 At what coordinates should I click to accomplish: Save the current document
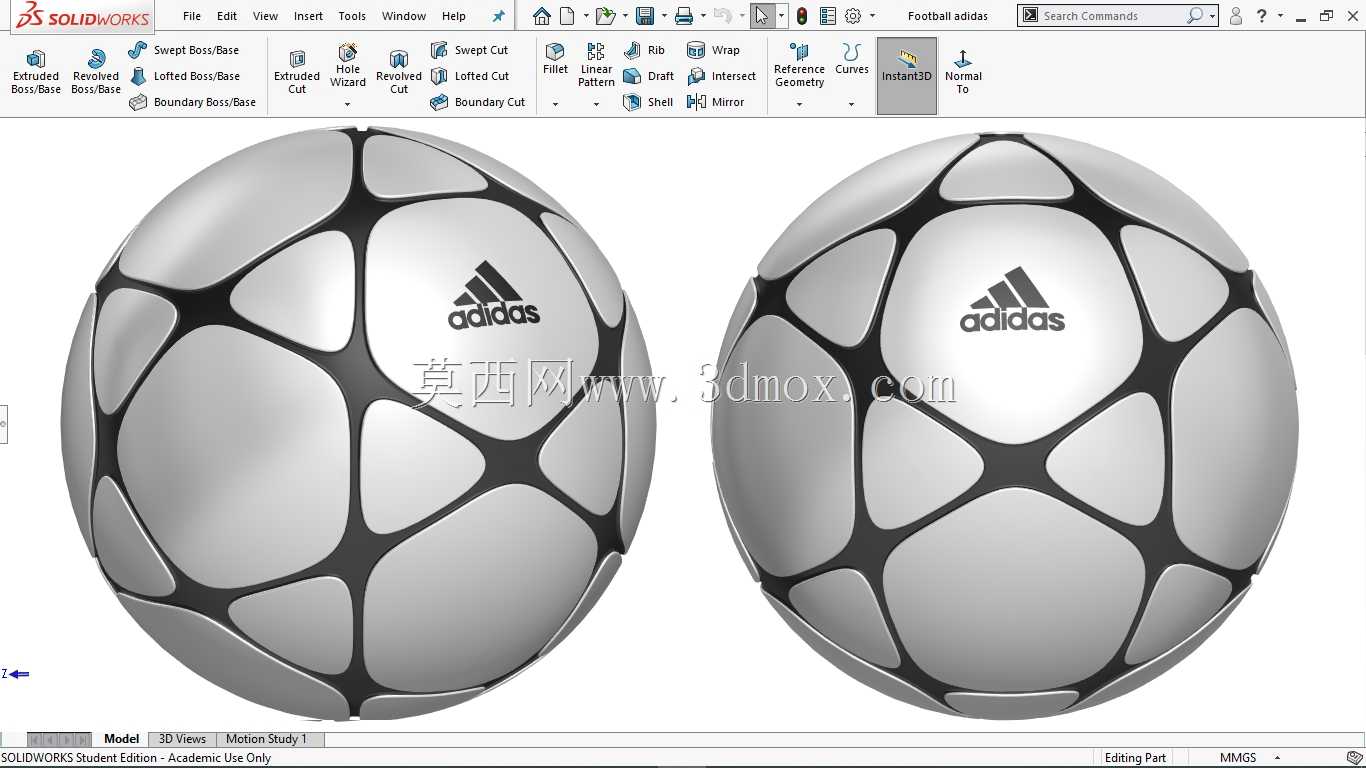click(x=645, y=16)
